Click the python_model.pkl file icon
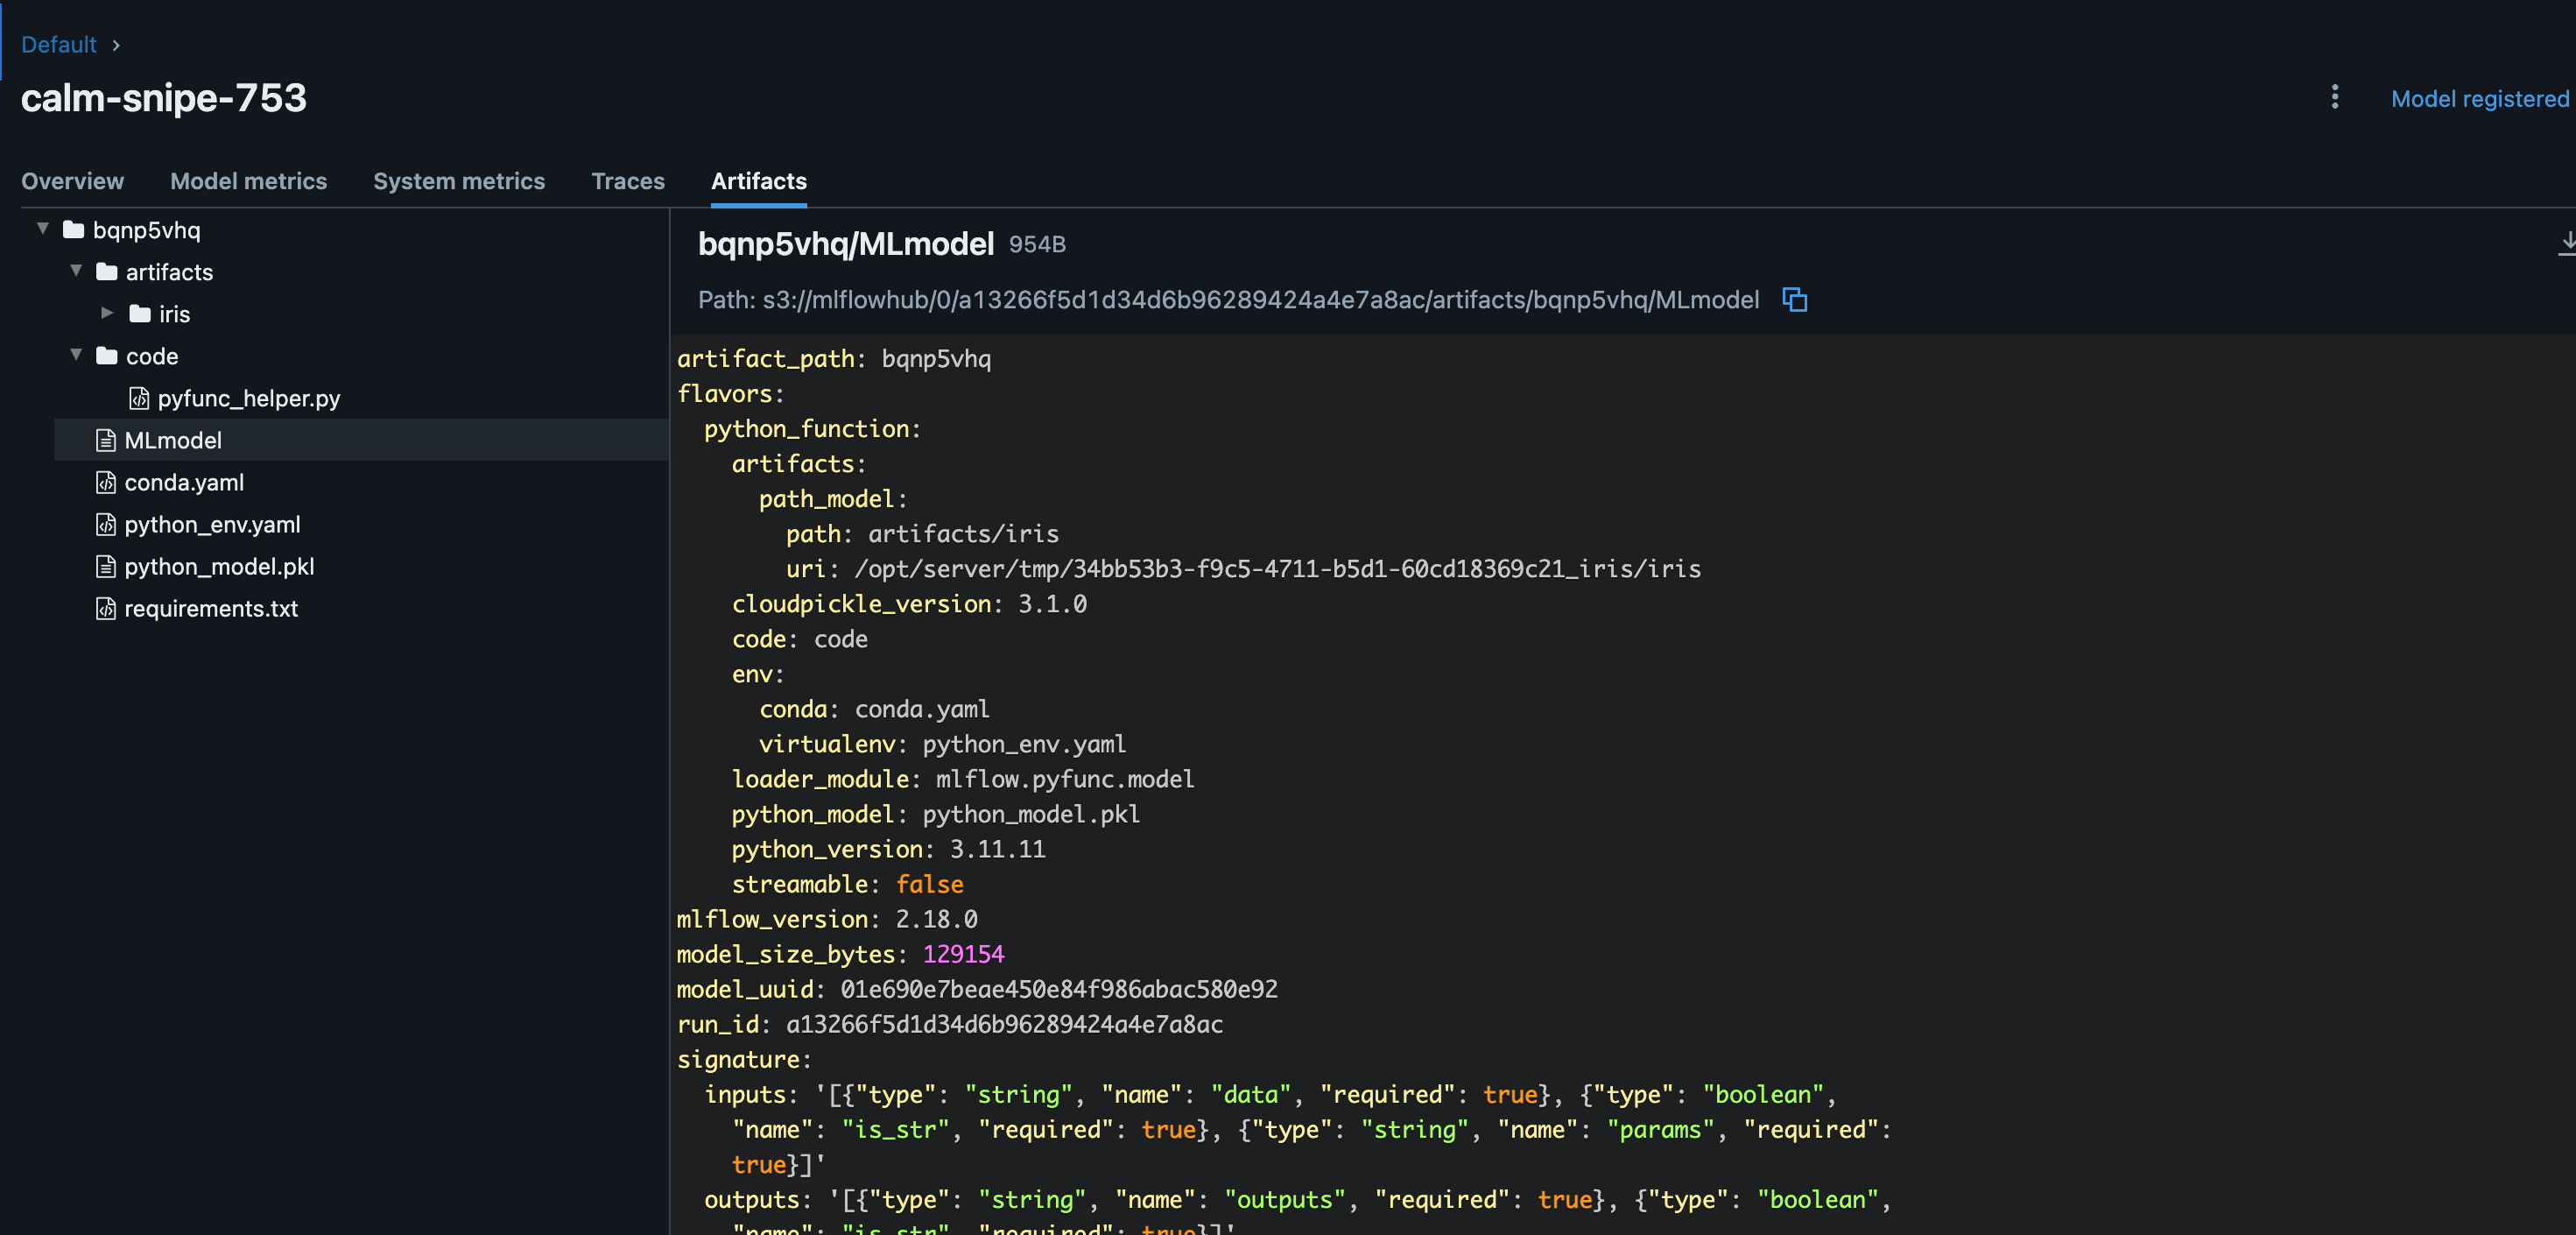The height and width of the screenshot is (1235, 2576). (x=106, y=566)
